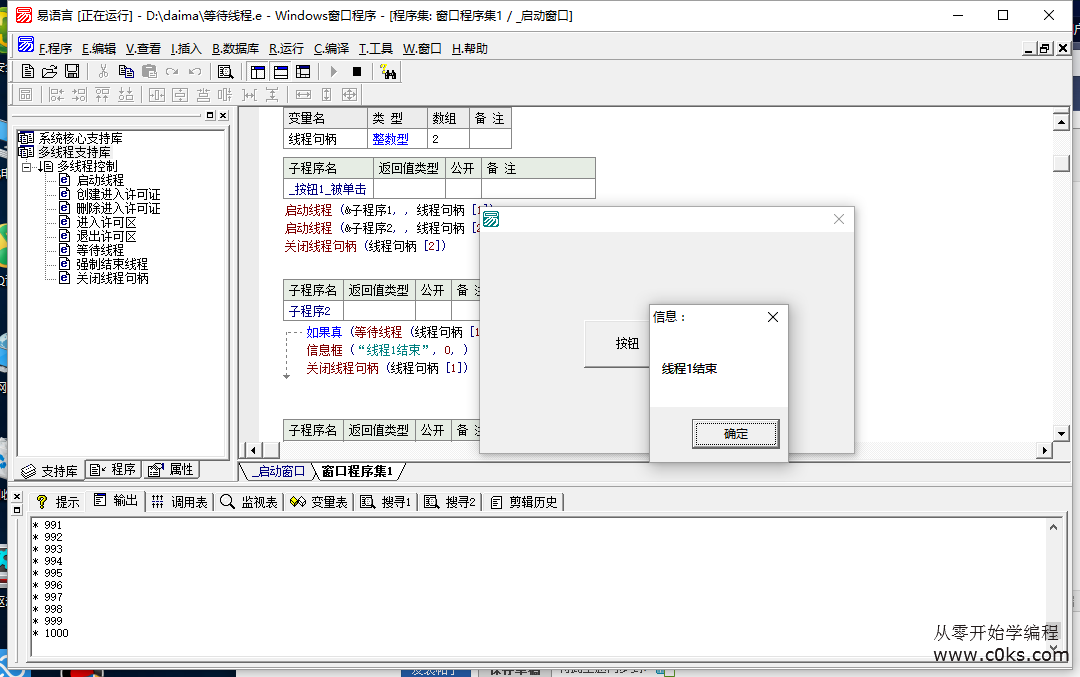The height and width of the screenshot is (677, 1080).
Task: Click the Cut scissors icon
Action: tap(103, 72)
